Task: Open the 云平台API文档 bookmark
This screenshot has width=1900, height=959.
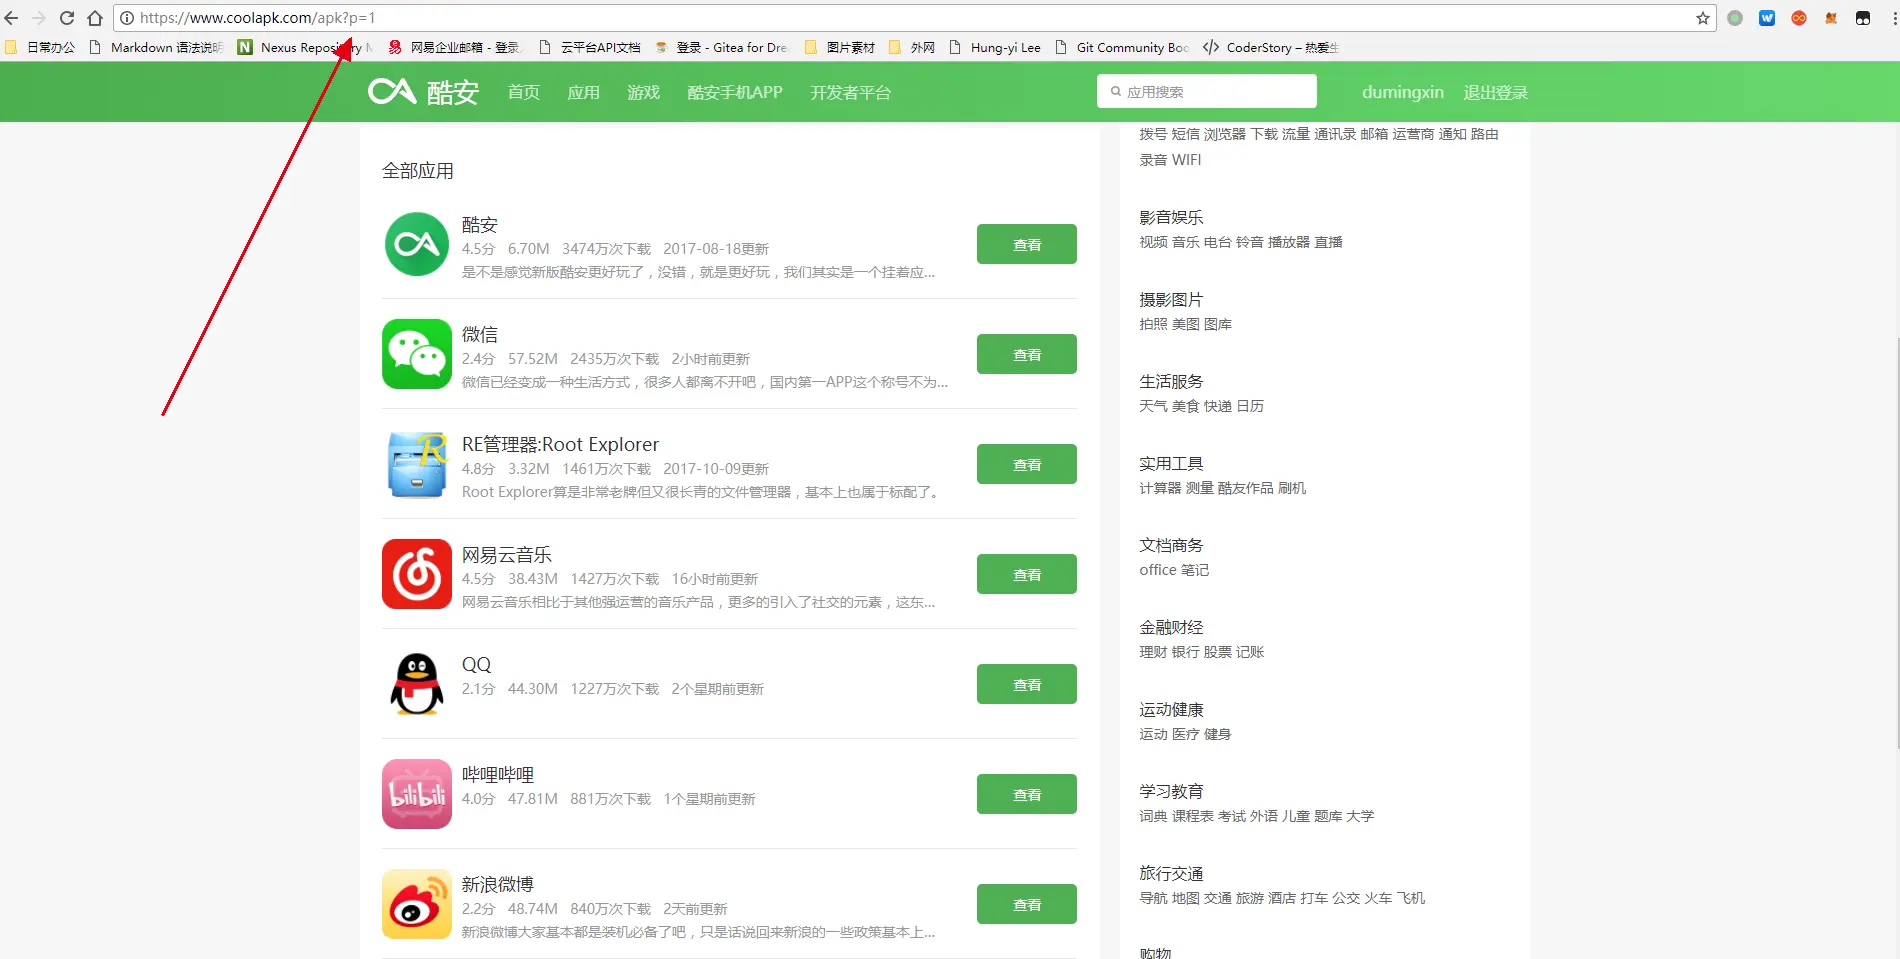Action: (590, 47)
